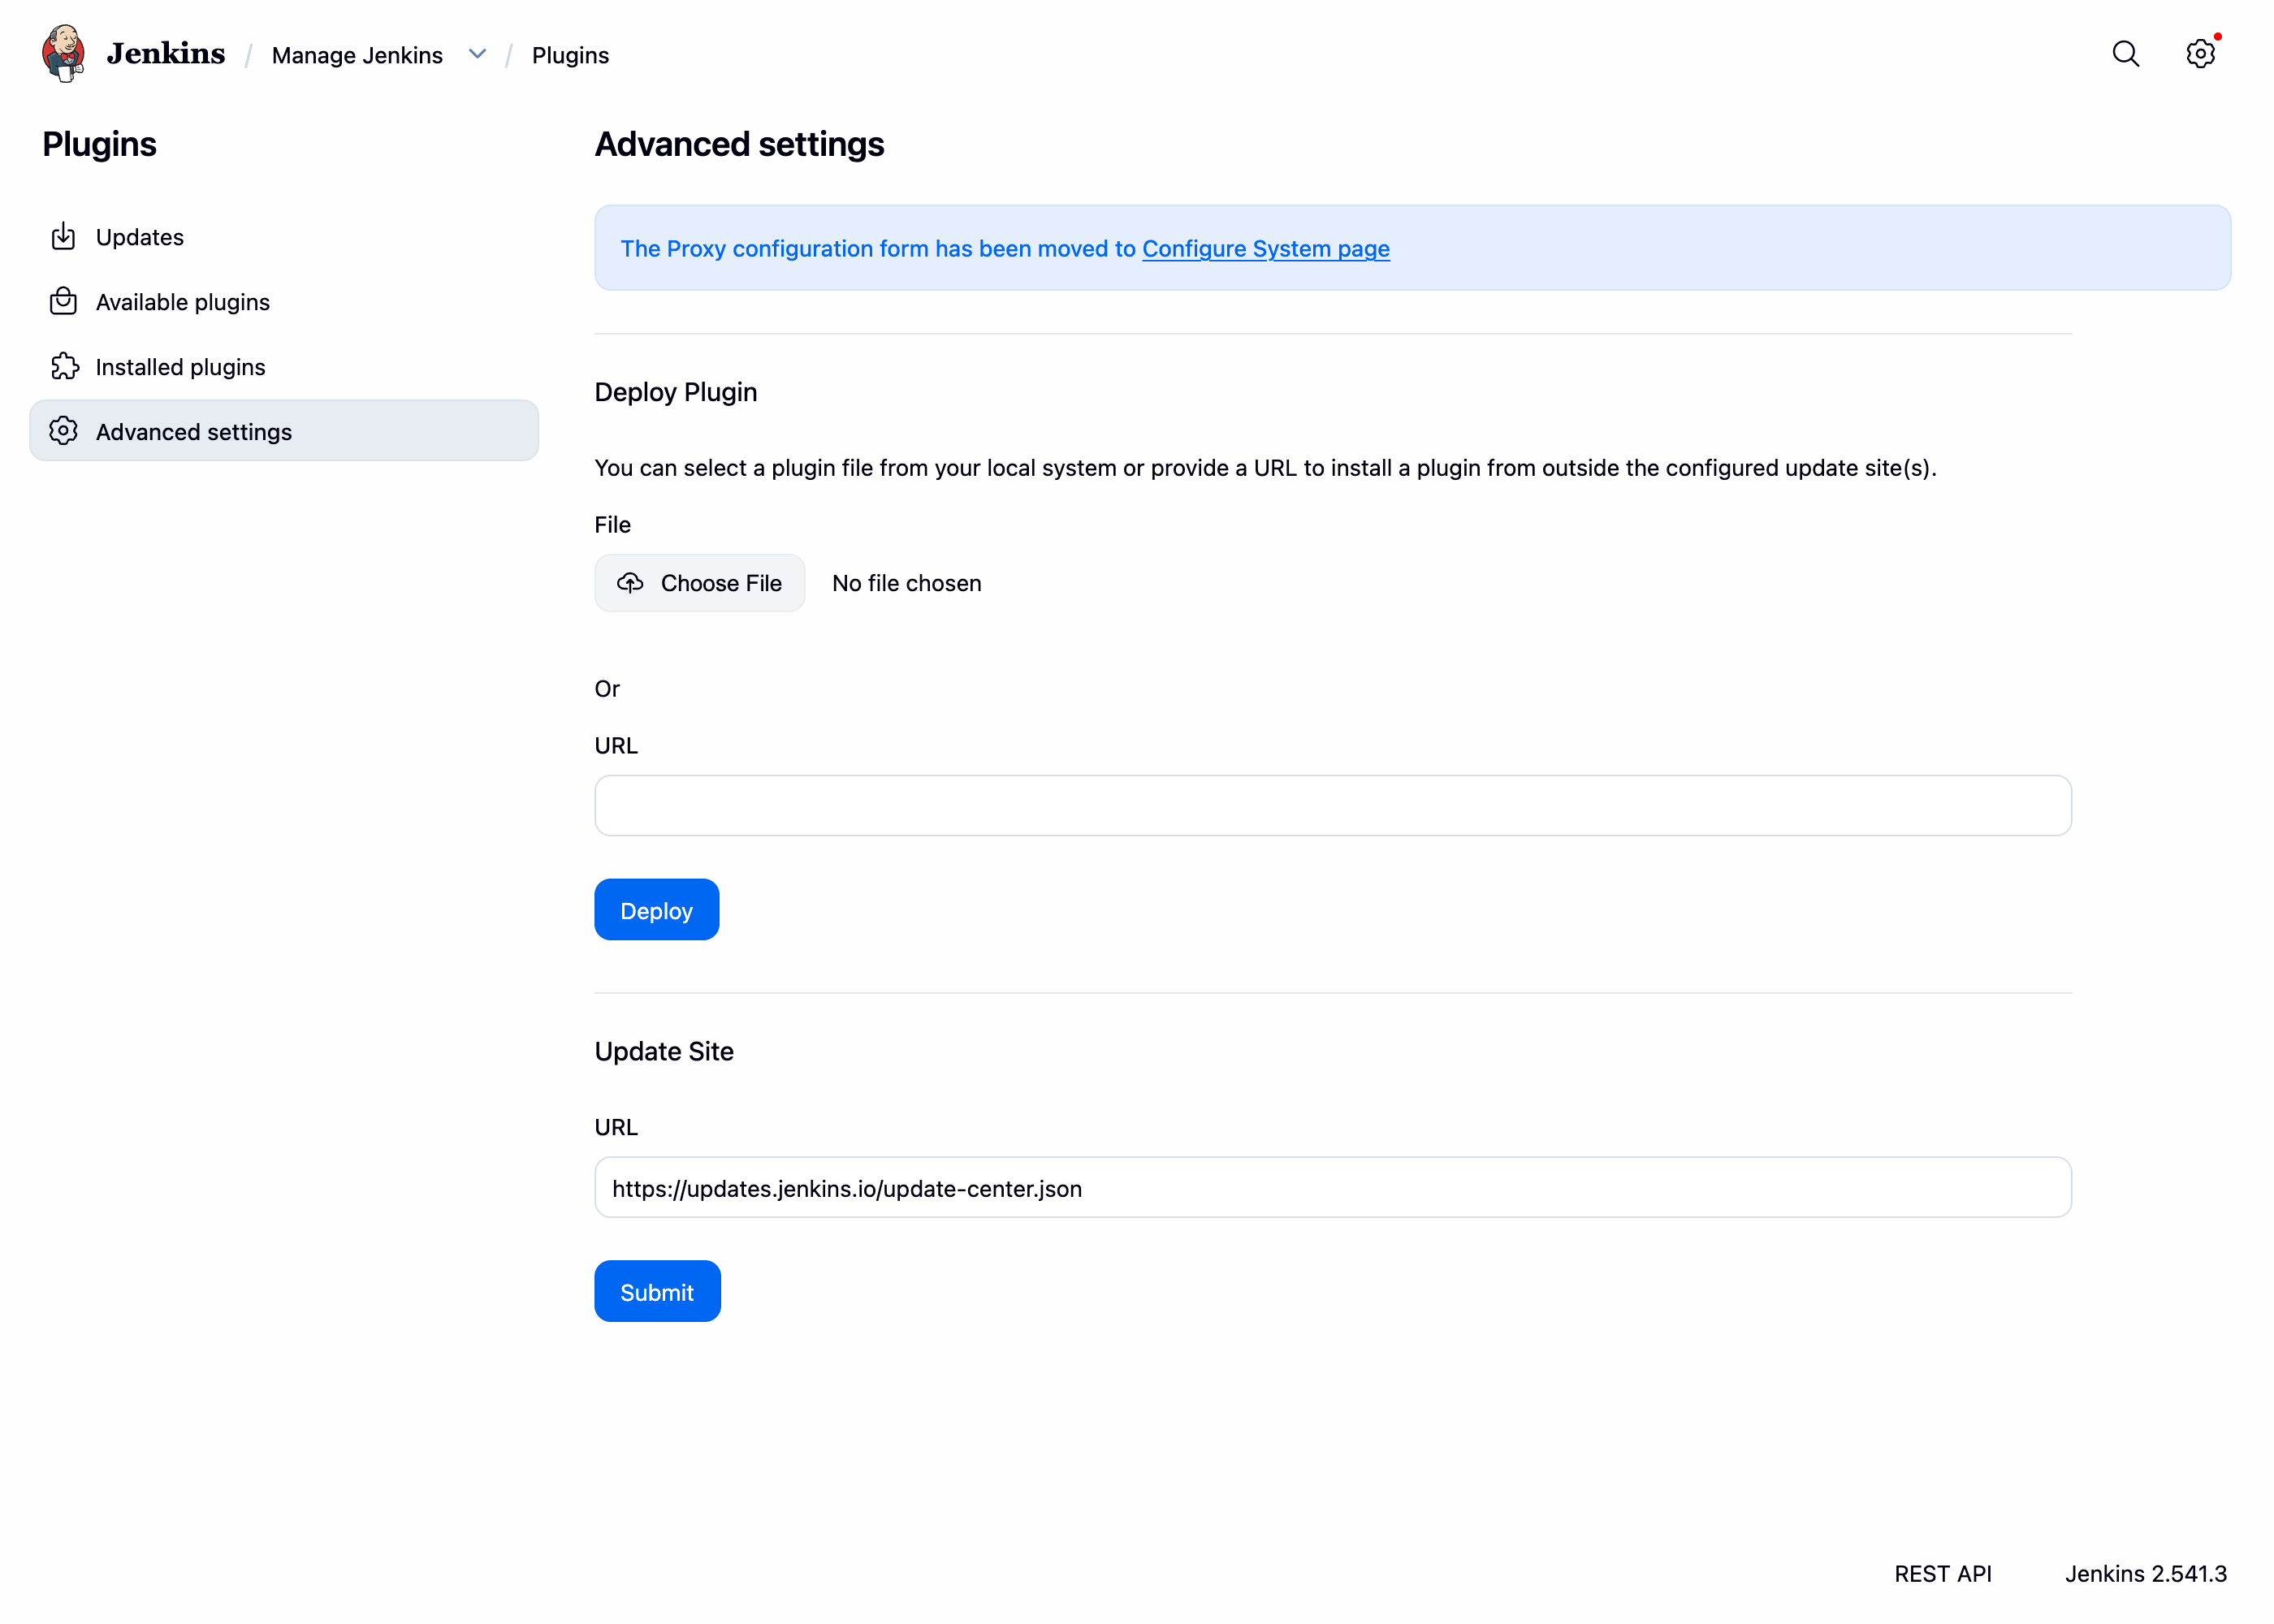The image size is (2274, 1624).
Task: Click the 'Plugins' sidebar heading
Action: coord(99,144)
